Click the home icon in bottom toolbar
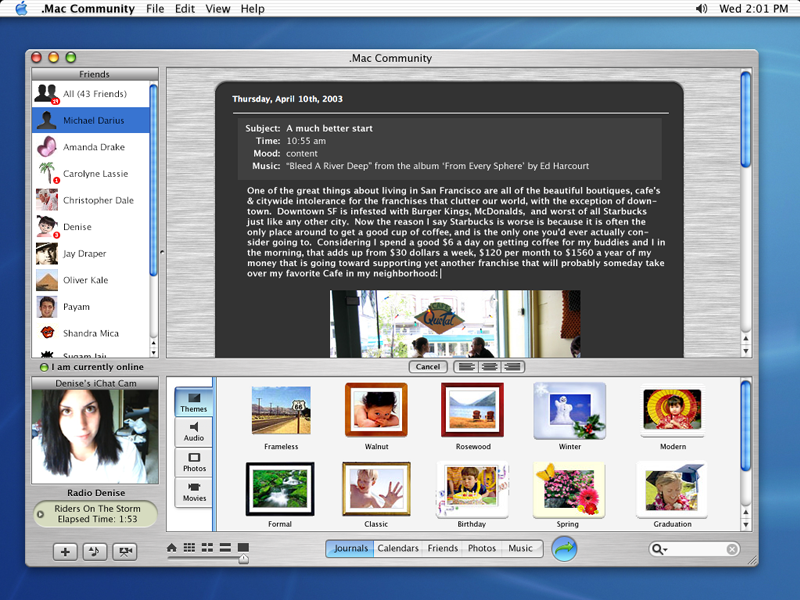 pyautogui.click(x=172, y=547)
